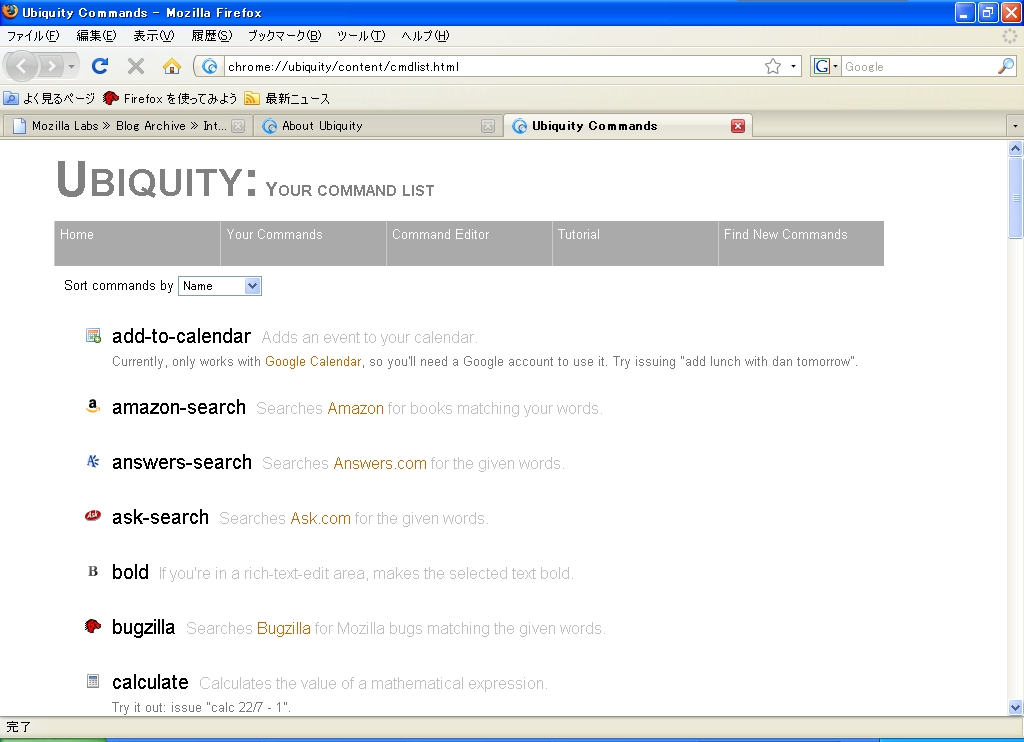Click the vertical scrollbar thumb
This screenshot has height=742, width=1024.
[x=1016, y=198]
